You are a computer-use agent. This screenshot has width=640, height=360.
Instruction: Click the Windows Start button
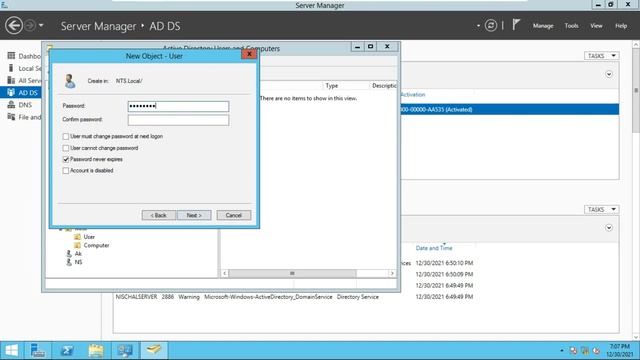pyautogui.click(x=11, y=351)
